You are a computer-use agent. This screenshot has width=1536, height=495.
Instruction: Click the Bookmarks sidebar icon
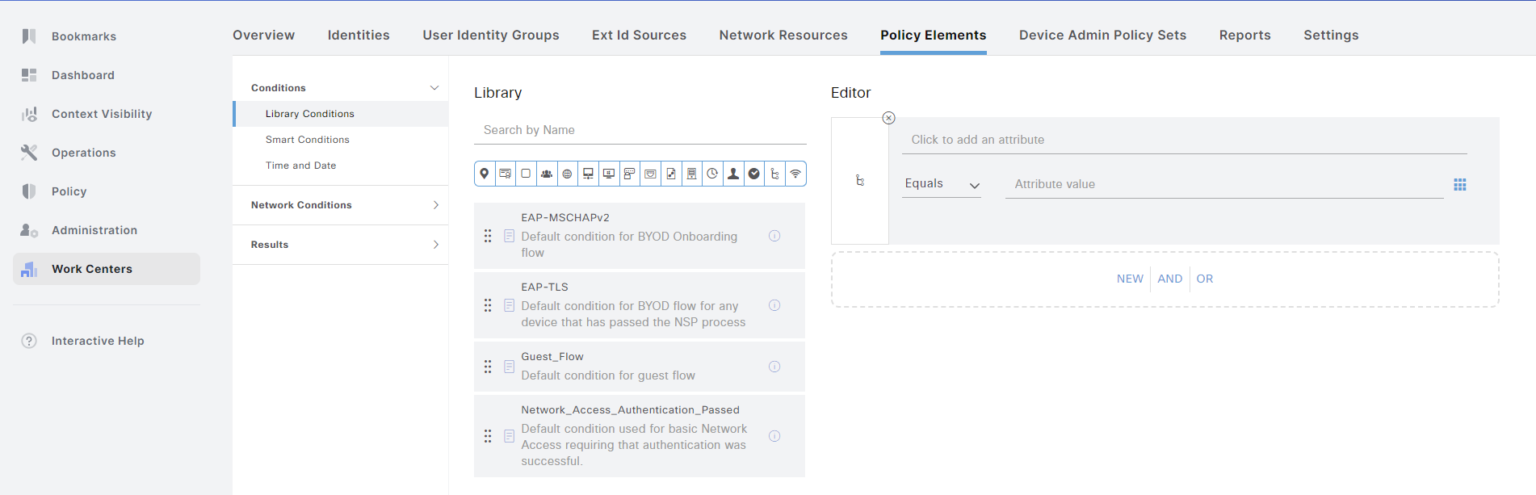(x=29, y=36)
